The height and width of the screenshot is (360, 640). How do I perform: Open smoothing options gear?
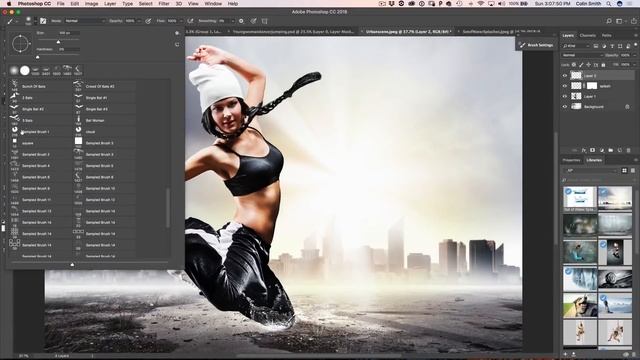241,21
